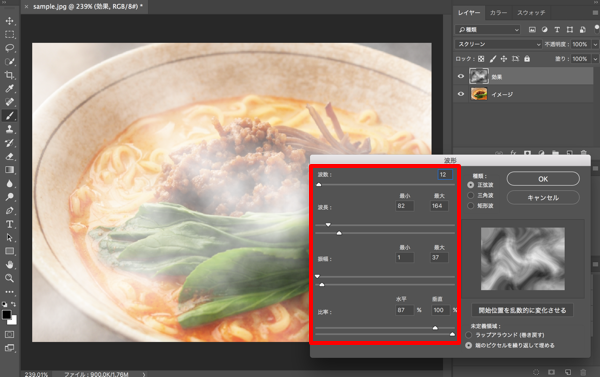
Task: Choose repeat edge pixels option
Action: (468, 345)
